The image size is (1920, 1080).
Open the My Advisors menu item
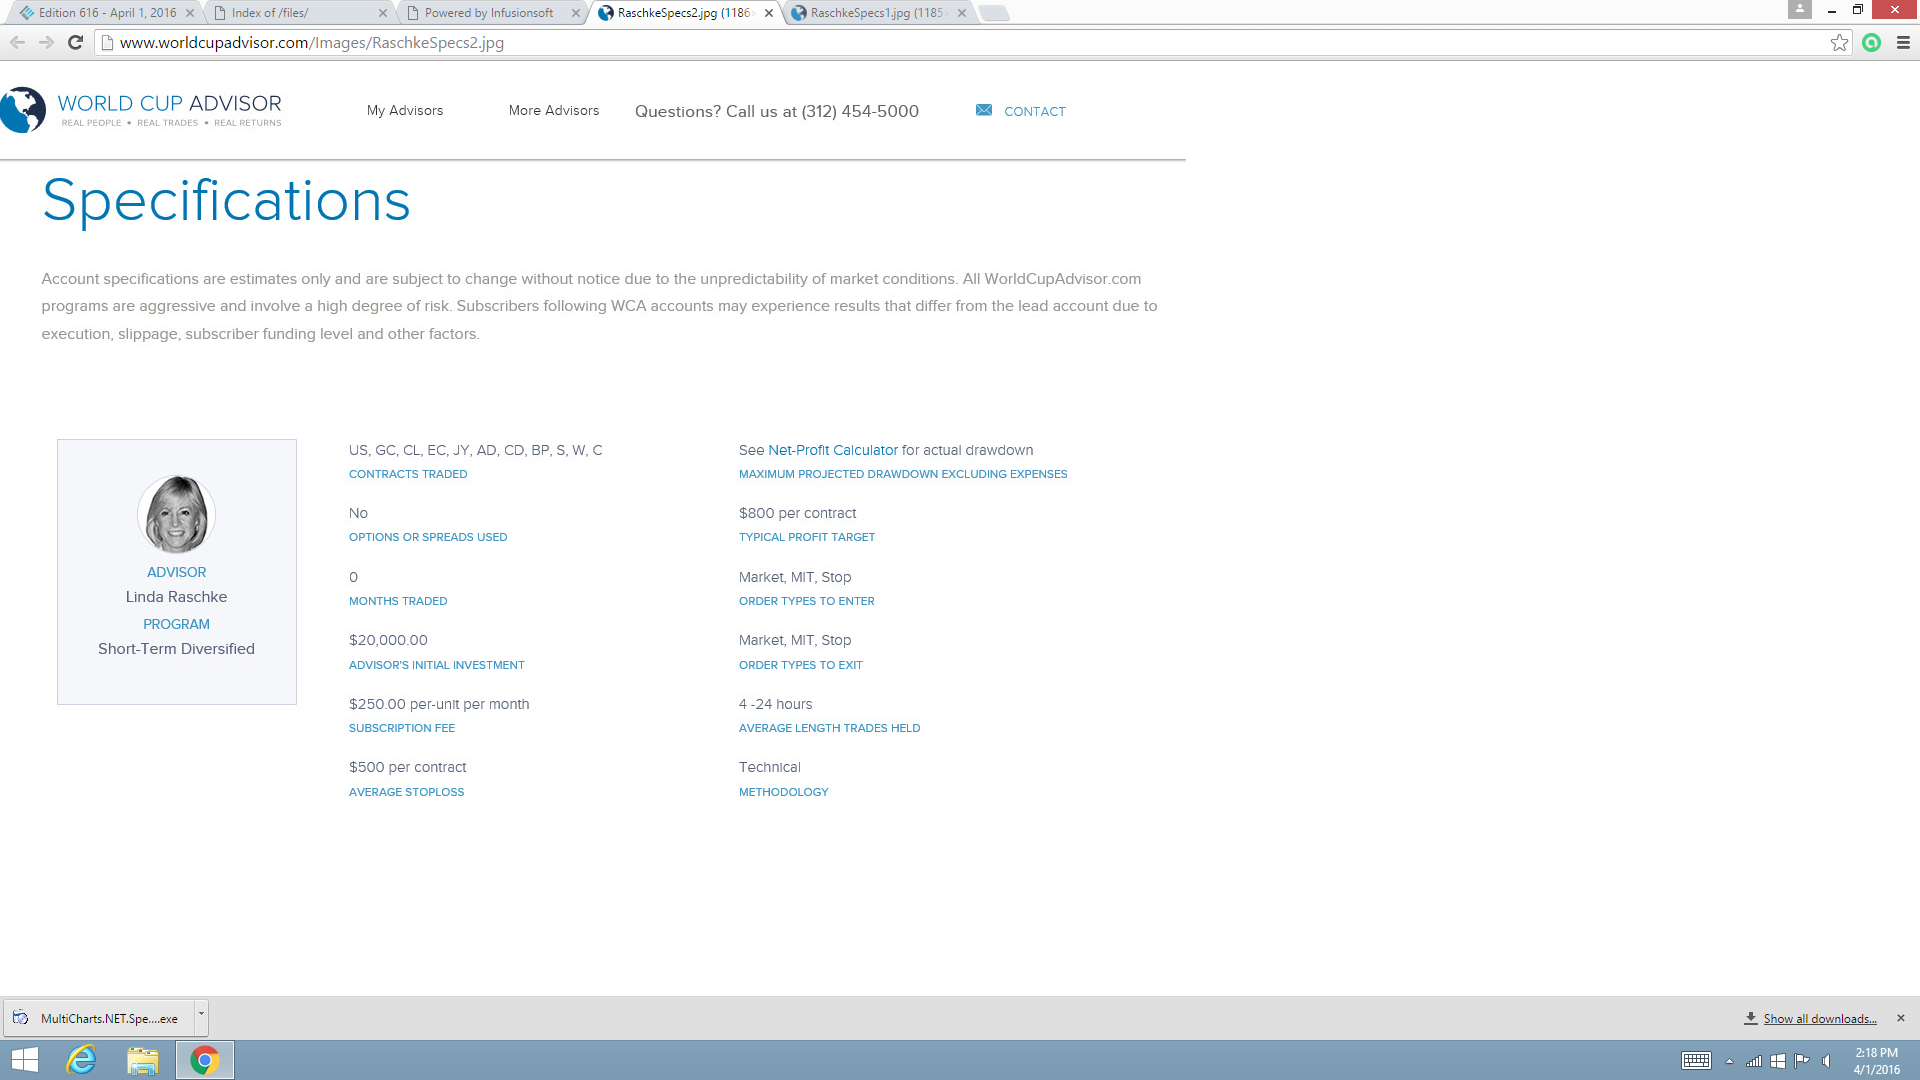[405, 110]
